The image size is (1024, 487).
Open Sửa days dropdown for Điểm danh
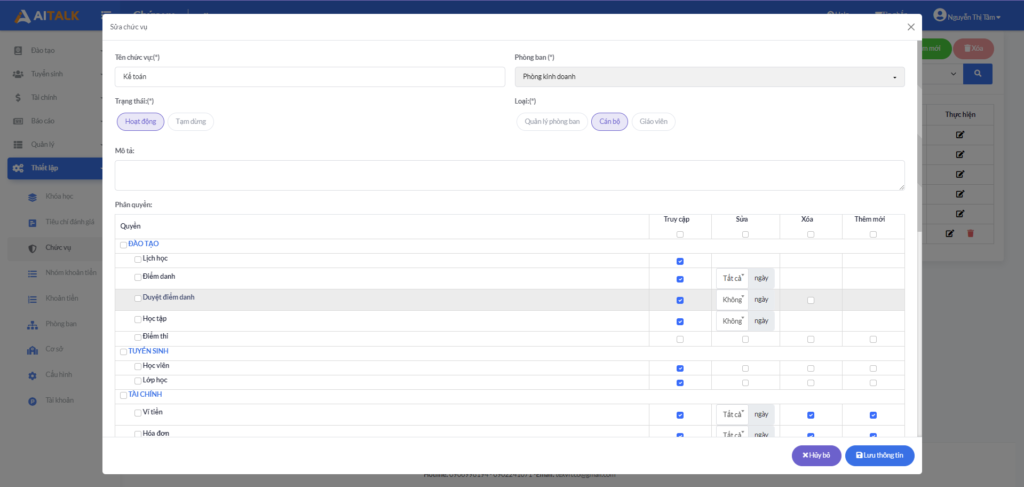pos(732,278)
